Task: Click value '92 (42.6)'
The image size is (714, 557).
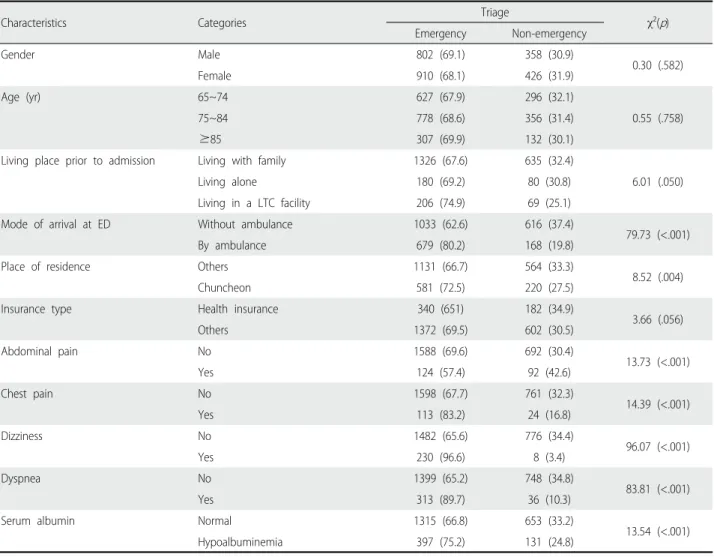Action: (x=549, y=372)
